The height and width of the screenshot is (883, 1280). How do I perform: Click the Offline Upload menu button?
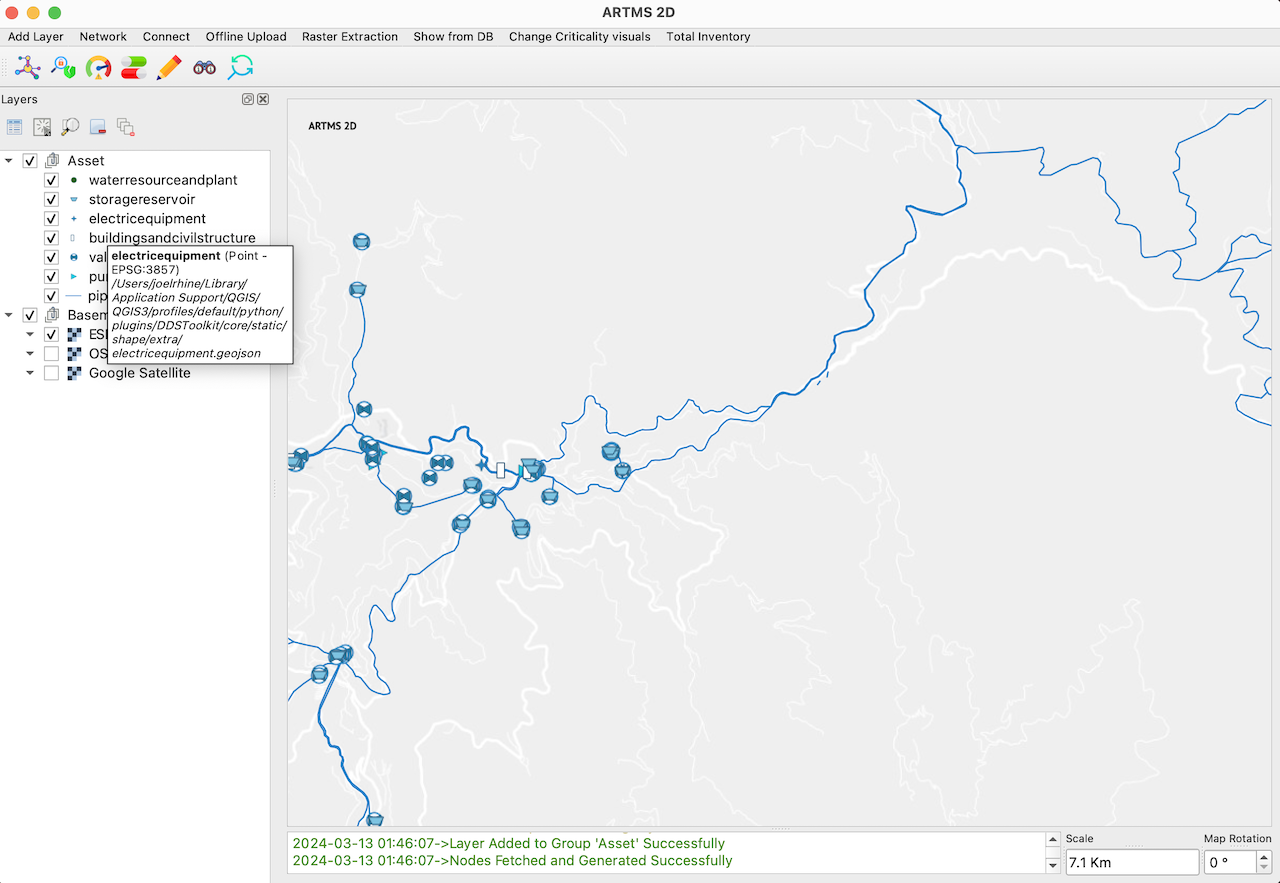click(246, 37)
